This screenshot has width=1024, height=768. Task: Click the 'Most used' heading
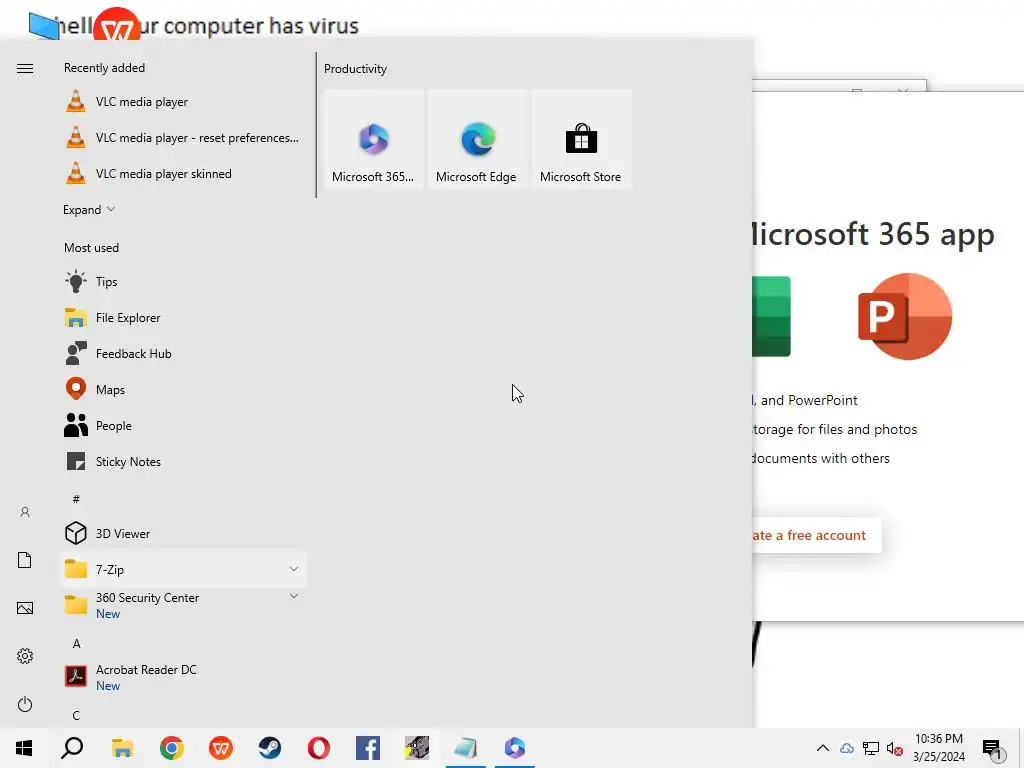point(91,248)
